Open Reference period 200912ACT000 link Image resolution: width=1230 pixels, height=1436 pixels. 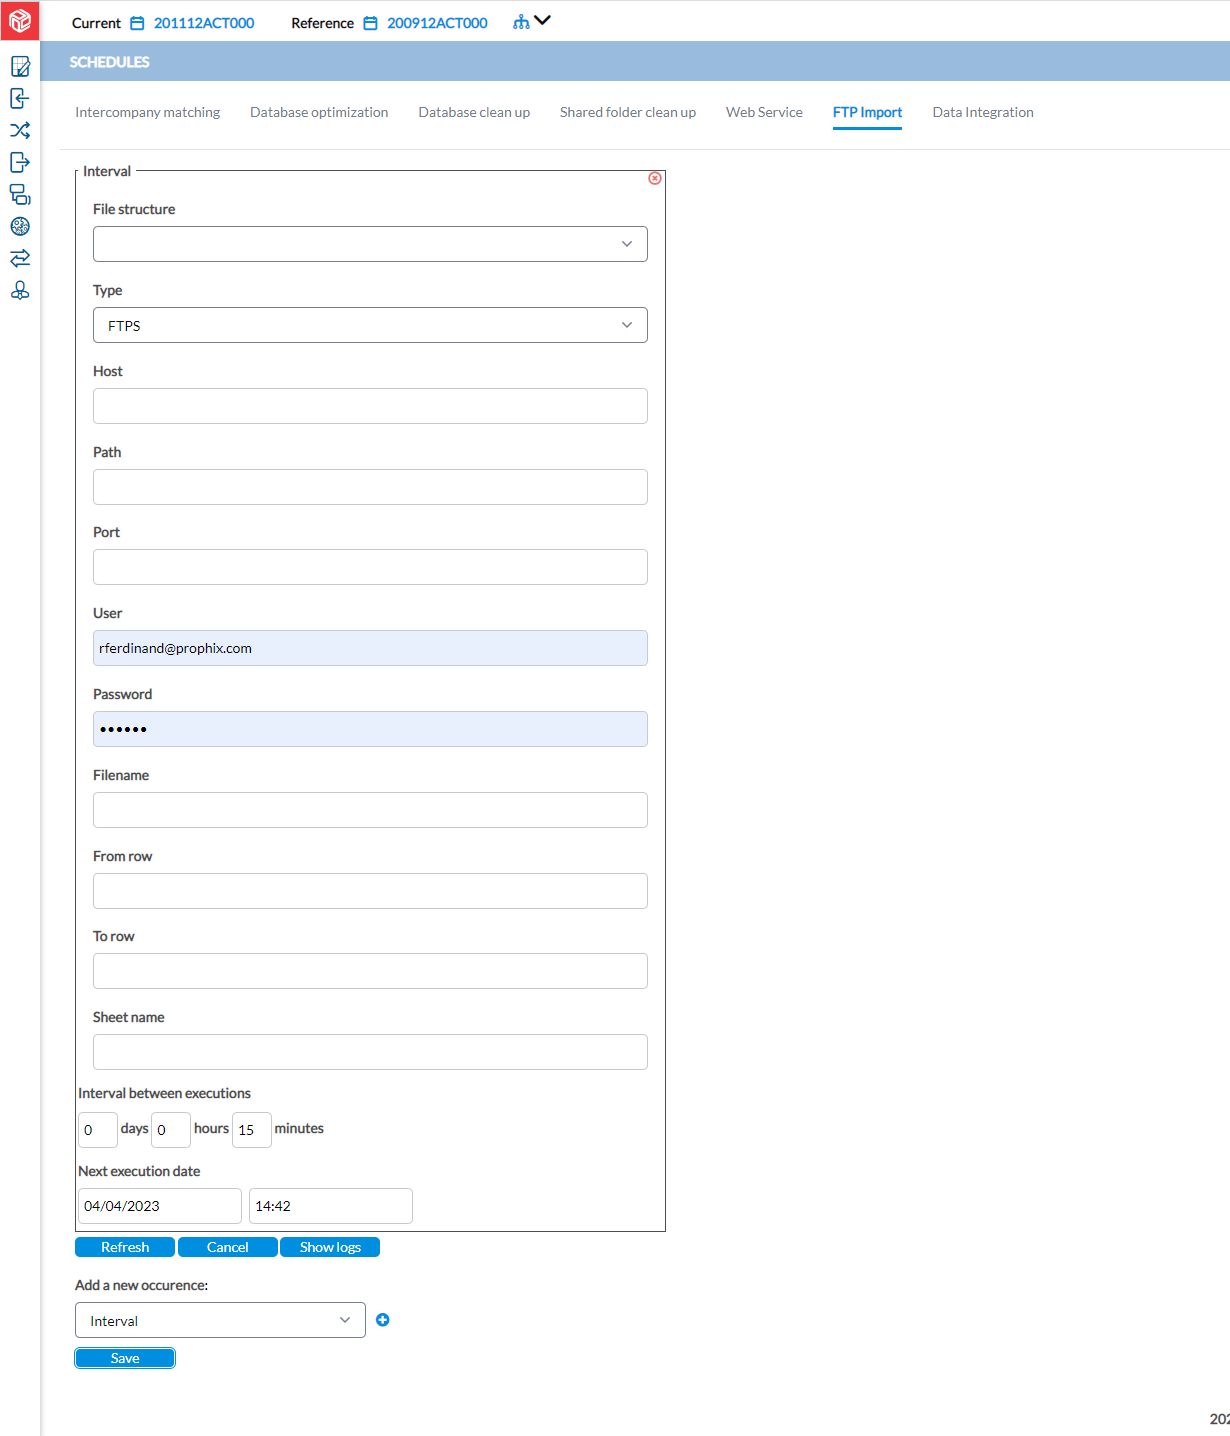[x=437, y=23]
